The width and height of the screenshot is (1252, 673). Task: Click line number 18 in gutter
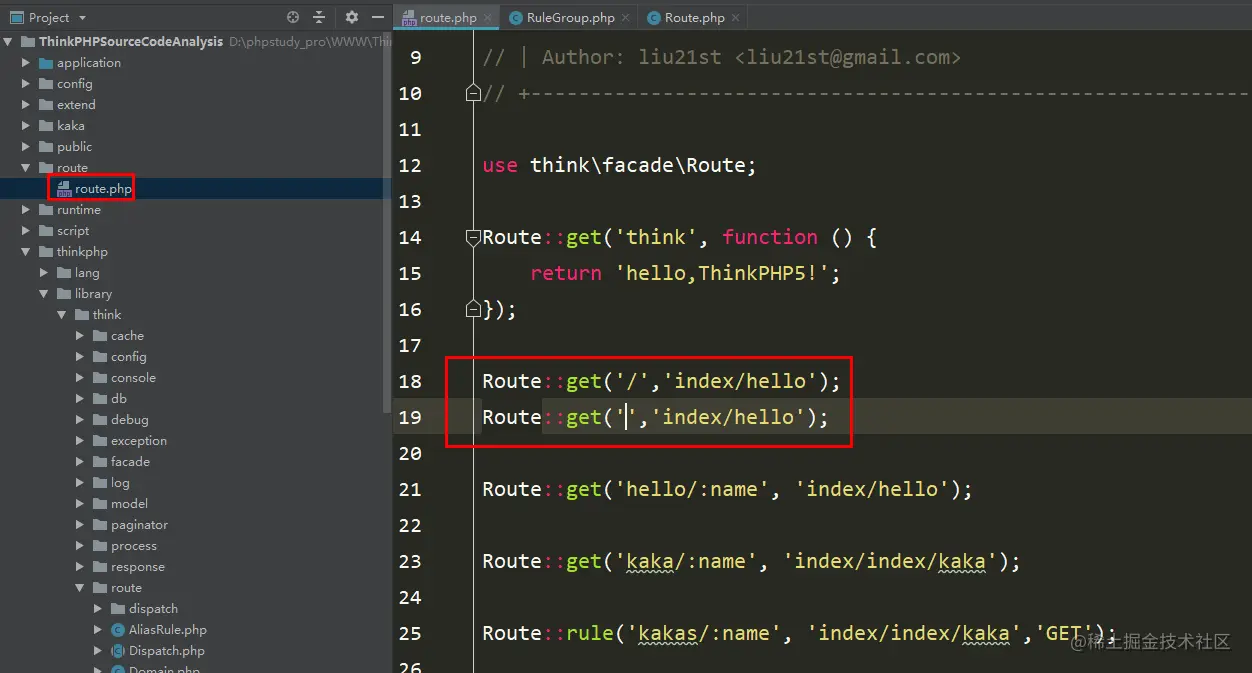click(x=410, y=381)
